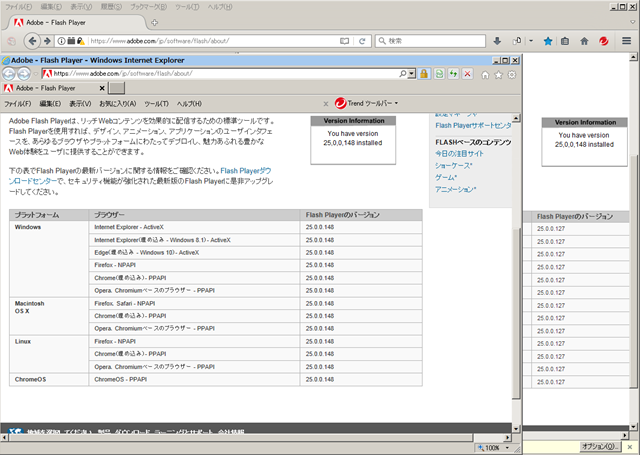Click 'Macintosh OS X' platform cell
This screenshot has width=640, height=455.
click(x=49, y=316)
